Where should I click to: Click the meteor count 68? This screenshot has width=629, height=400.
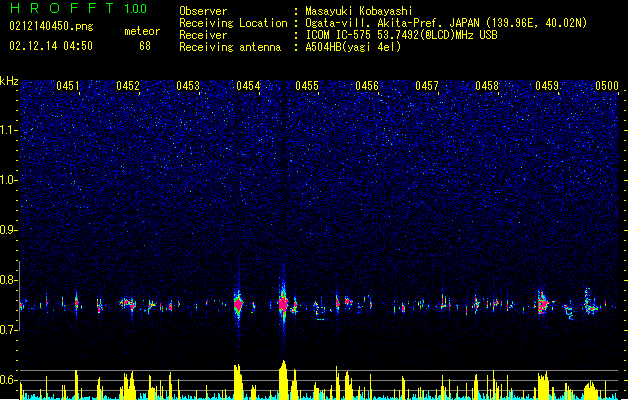coord(145,46)
